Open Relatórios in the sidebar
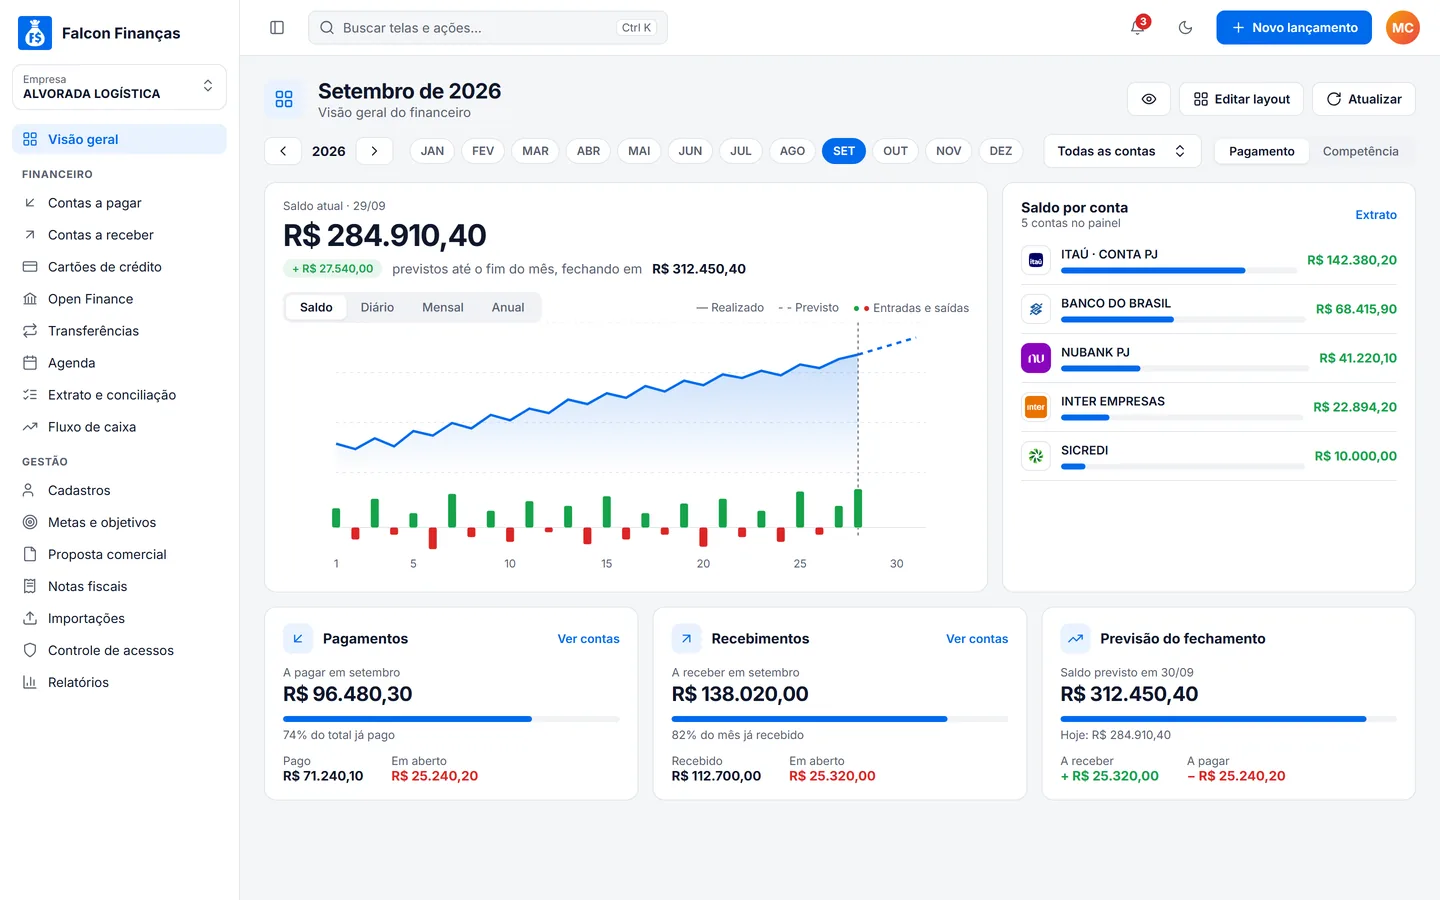 point(119,682)
